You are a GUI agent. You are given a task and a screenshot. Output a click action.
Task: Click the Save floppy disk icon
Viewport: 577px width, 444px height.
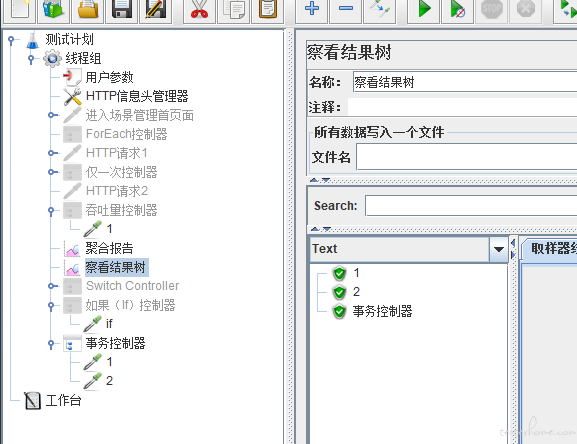click(x=121, y=10)
